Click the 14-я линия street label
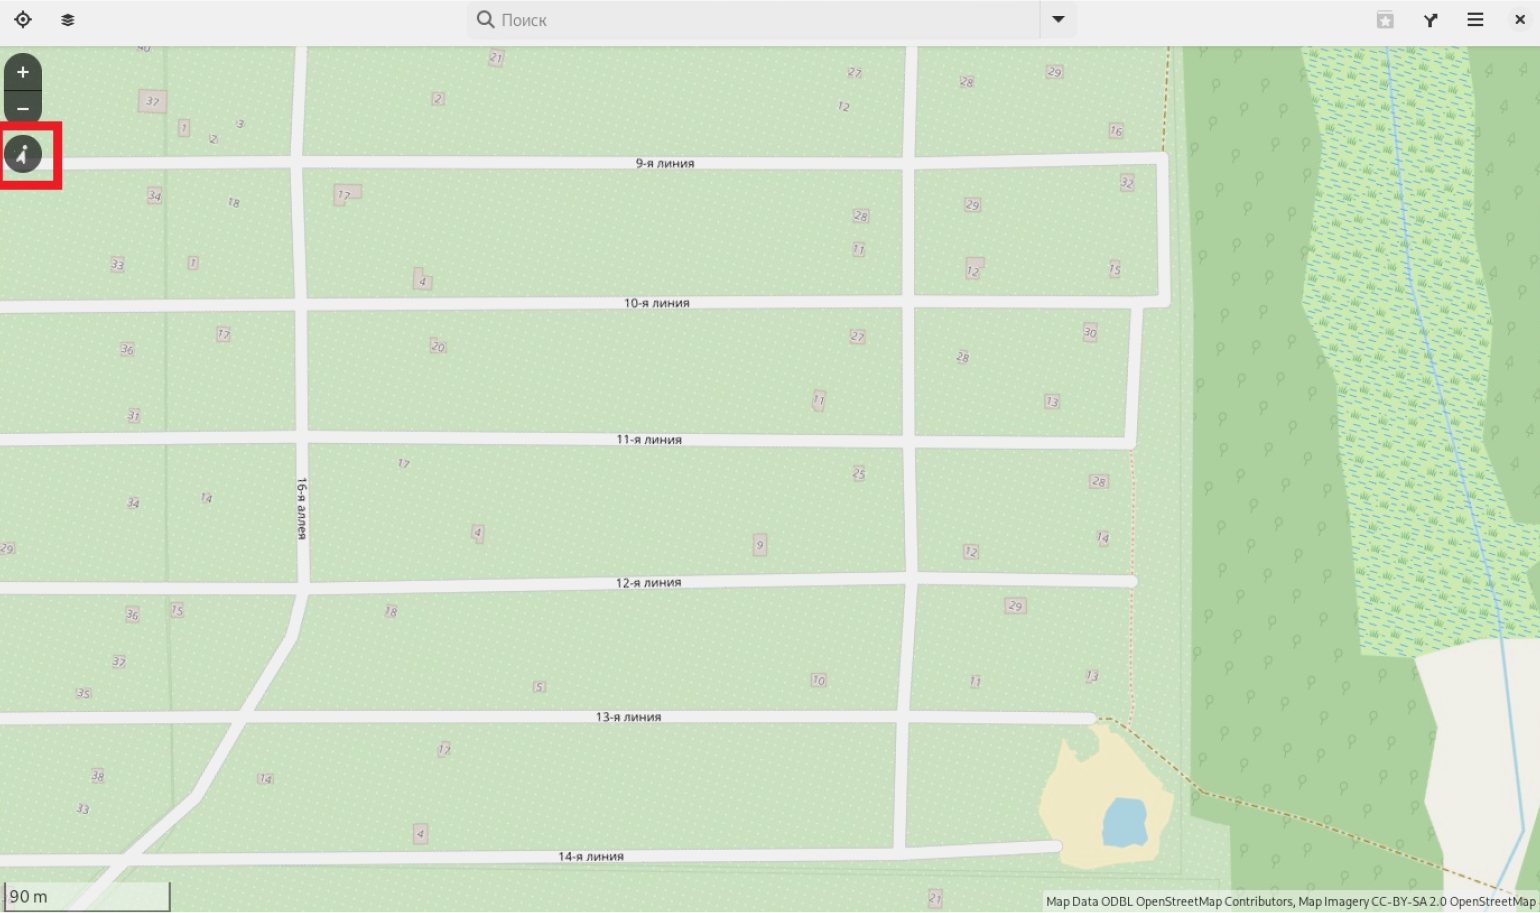1540x913 pixels. [x=590, y=856]
